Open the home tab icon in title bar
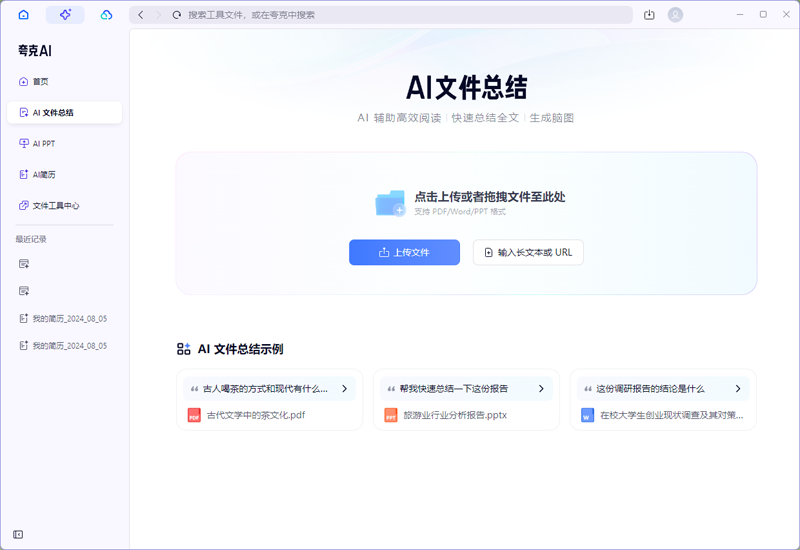This screenshot has width=800, height=550. pos(23,15)
